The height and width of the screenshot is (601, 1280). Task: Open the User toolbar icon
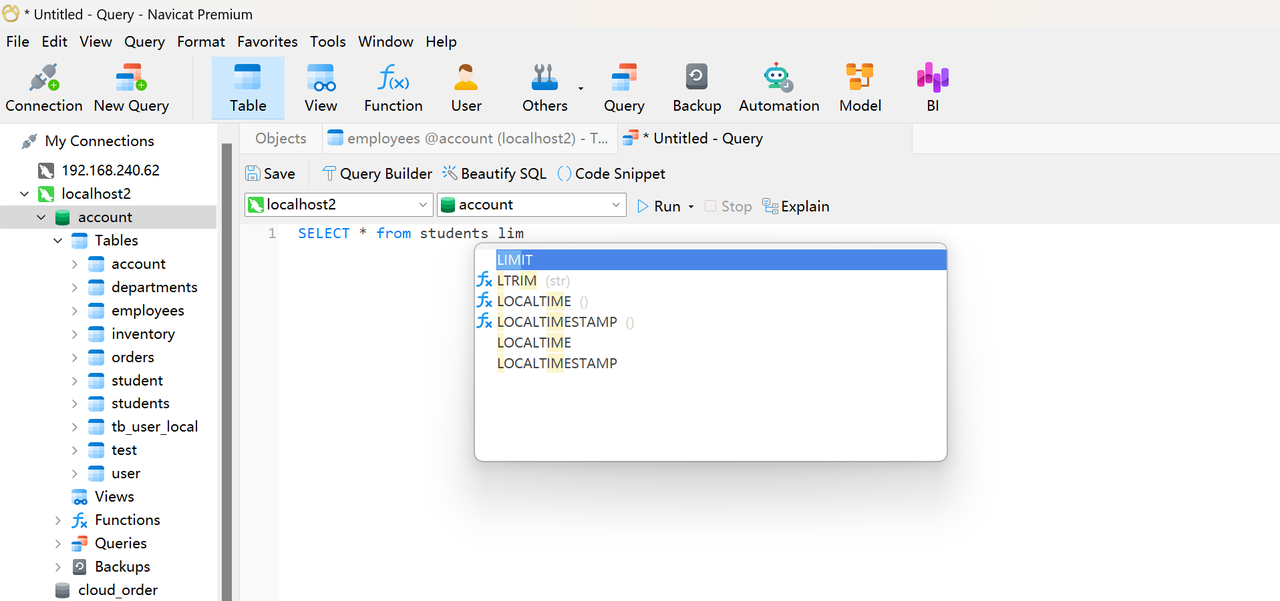pyautogui.click(x=466, y=88)
